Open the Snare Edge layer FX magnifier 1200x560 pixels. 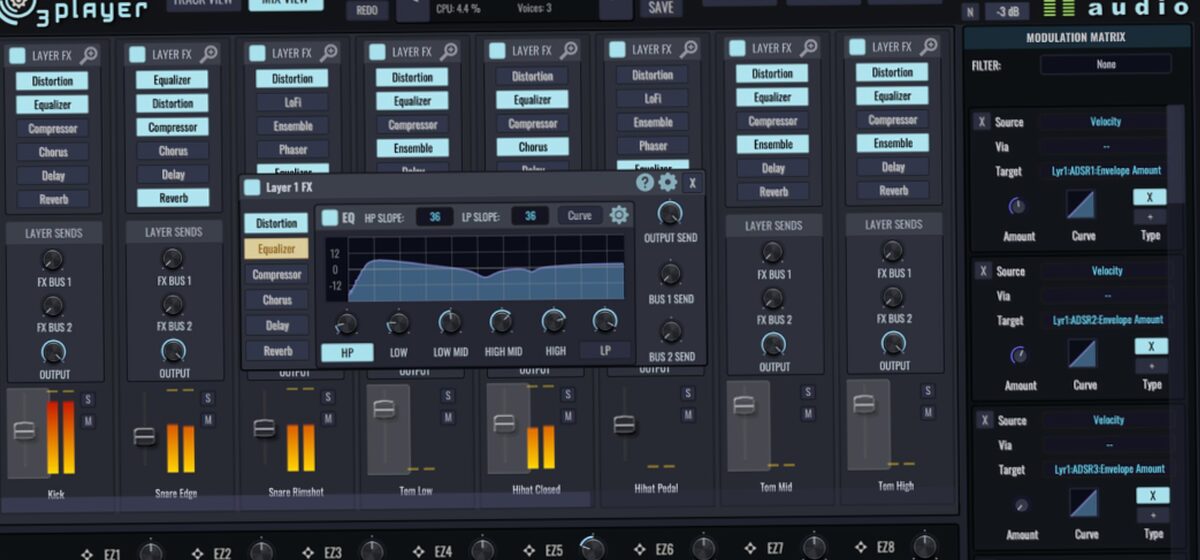click(x=209, y=54)
